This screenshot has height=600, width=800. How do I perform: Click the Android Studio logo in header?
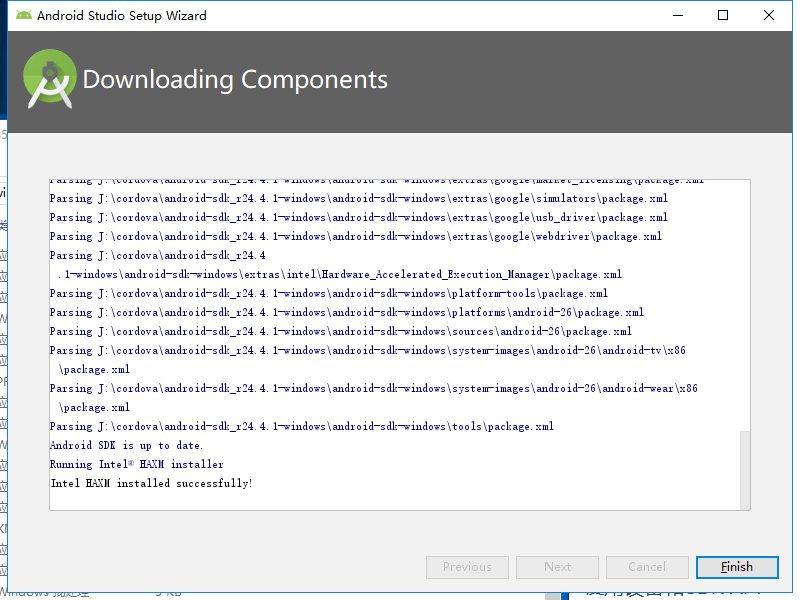[49, 79]
